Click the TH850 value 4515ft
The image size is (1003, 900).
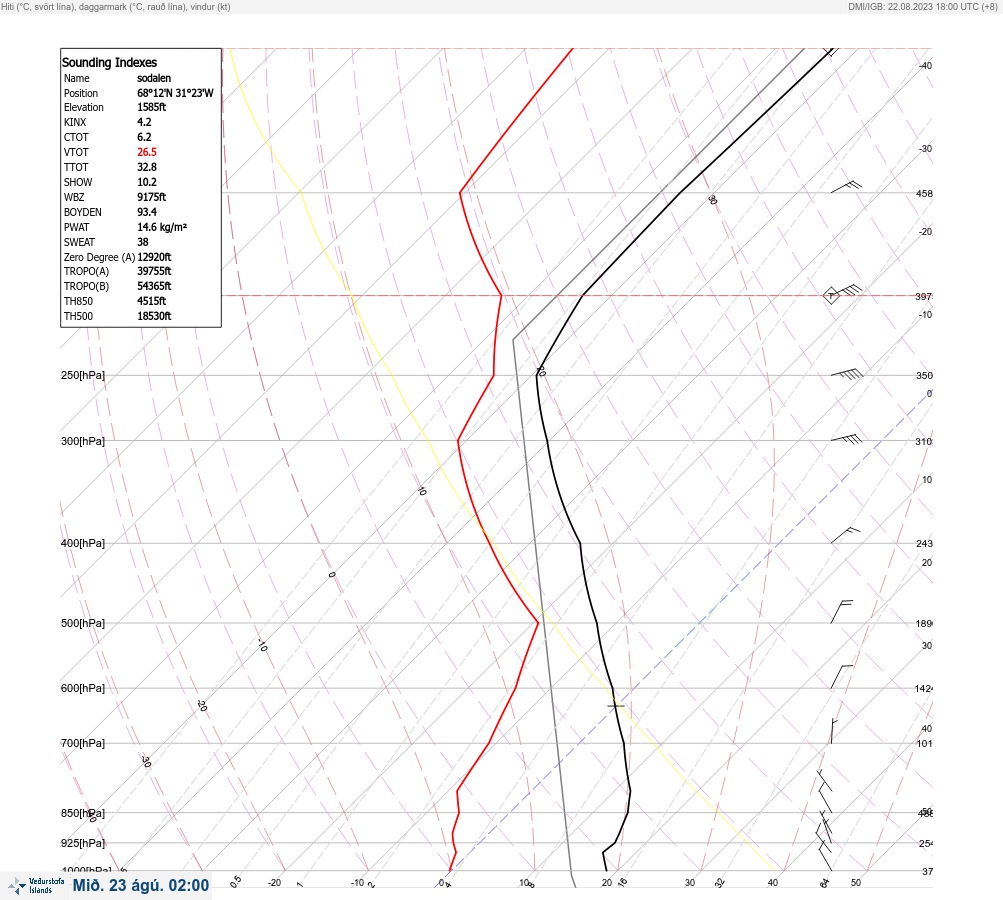152,301
